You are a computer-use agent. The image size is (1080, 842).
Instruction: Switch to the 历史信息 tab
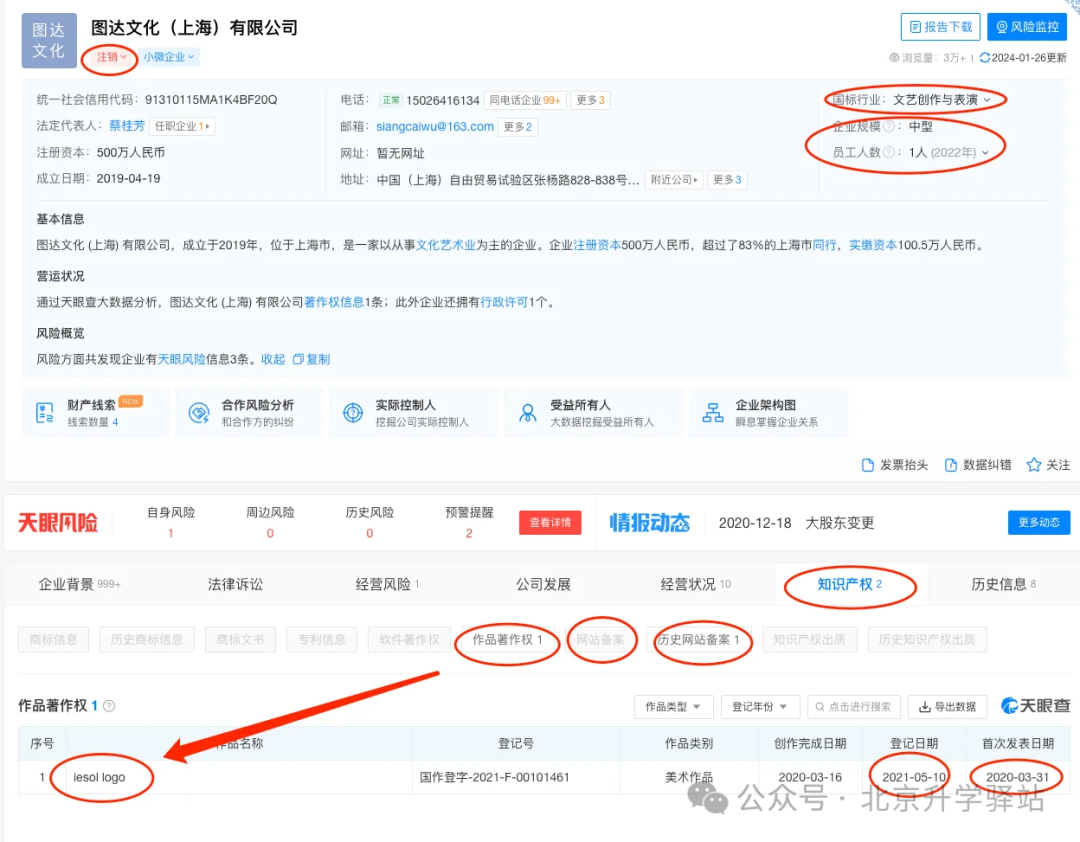pos(1004,584)
